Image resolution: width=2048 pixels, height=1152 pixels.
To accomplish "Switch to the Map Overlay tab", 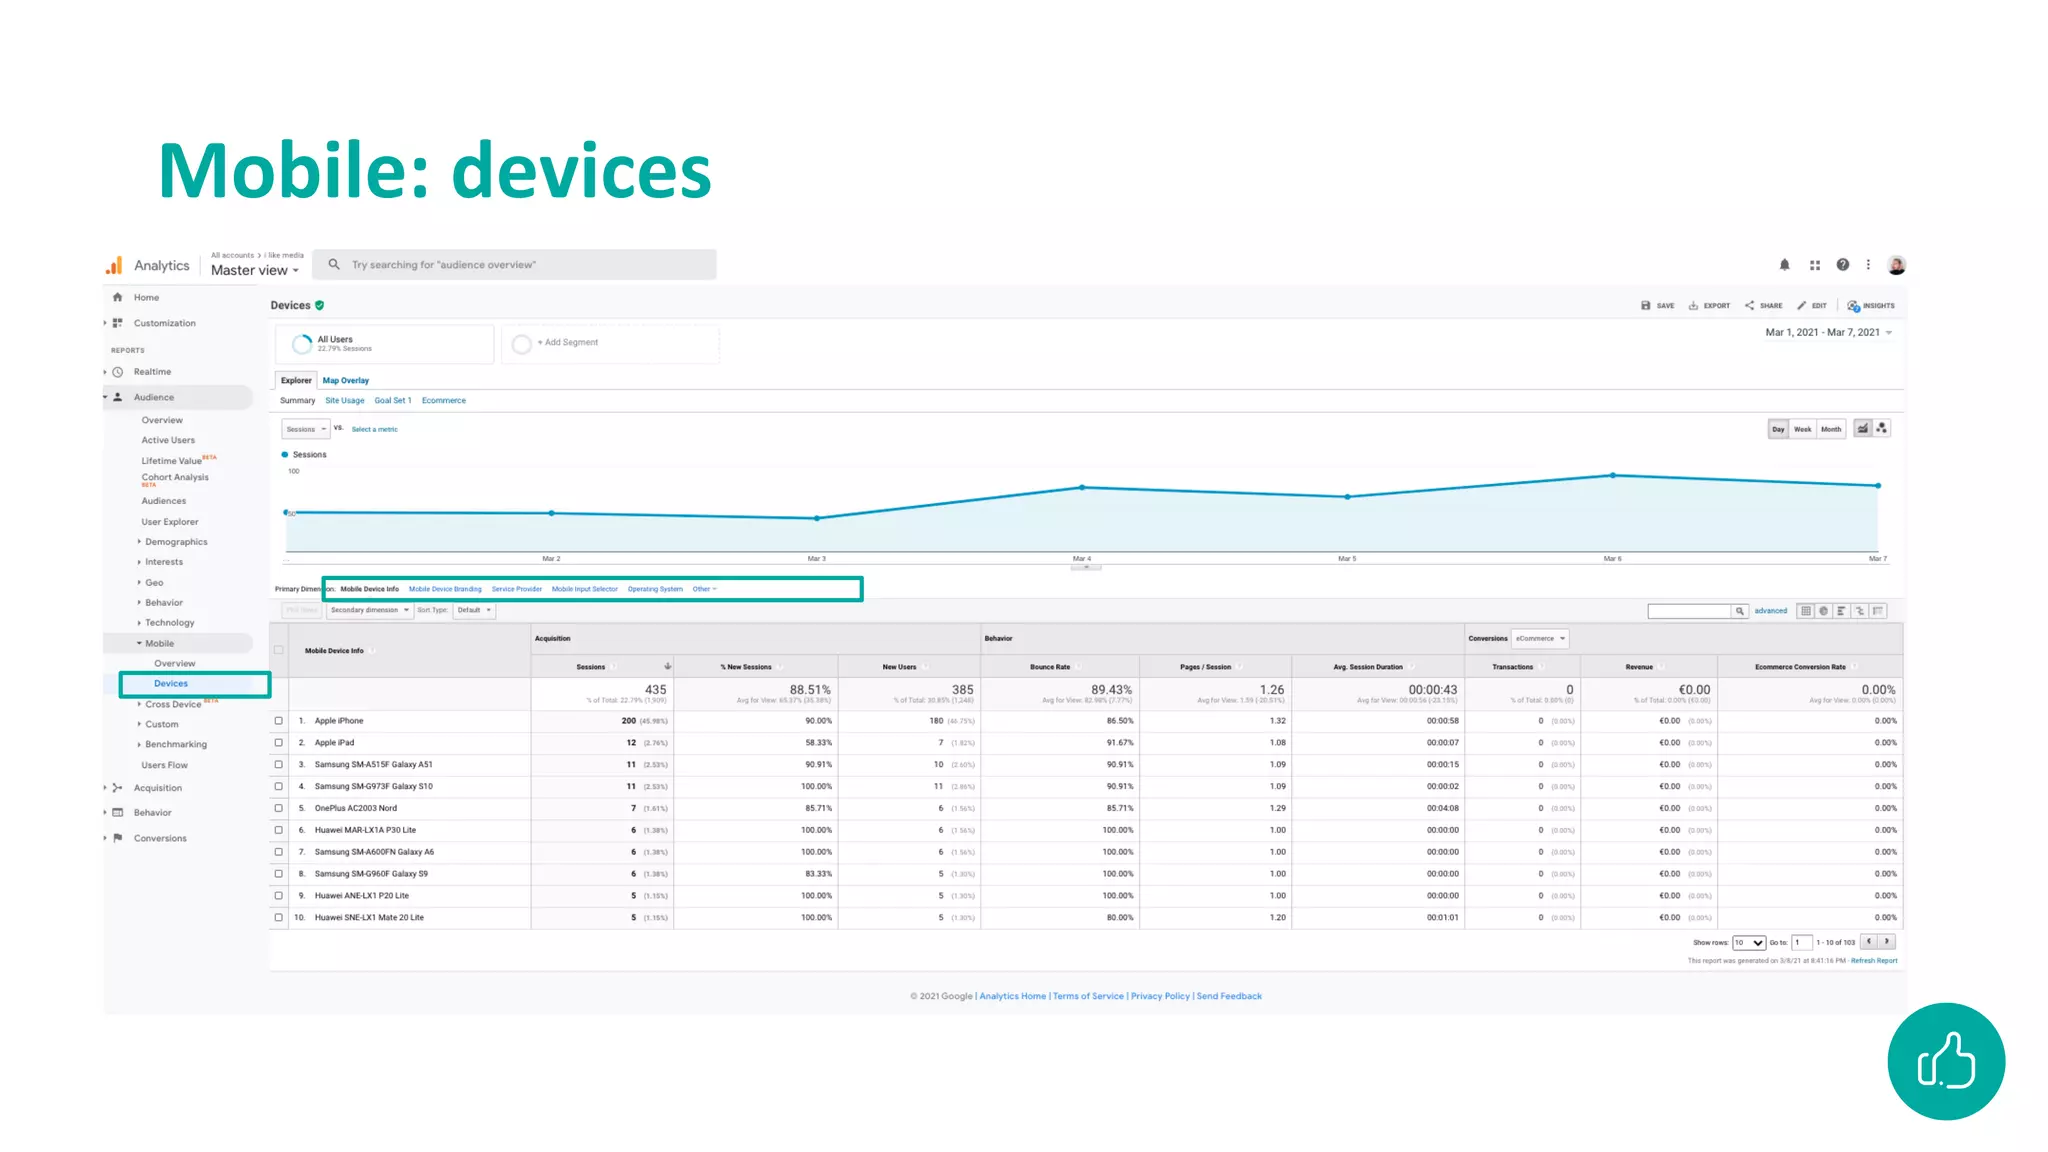I will (x=345, y=381).
